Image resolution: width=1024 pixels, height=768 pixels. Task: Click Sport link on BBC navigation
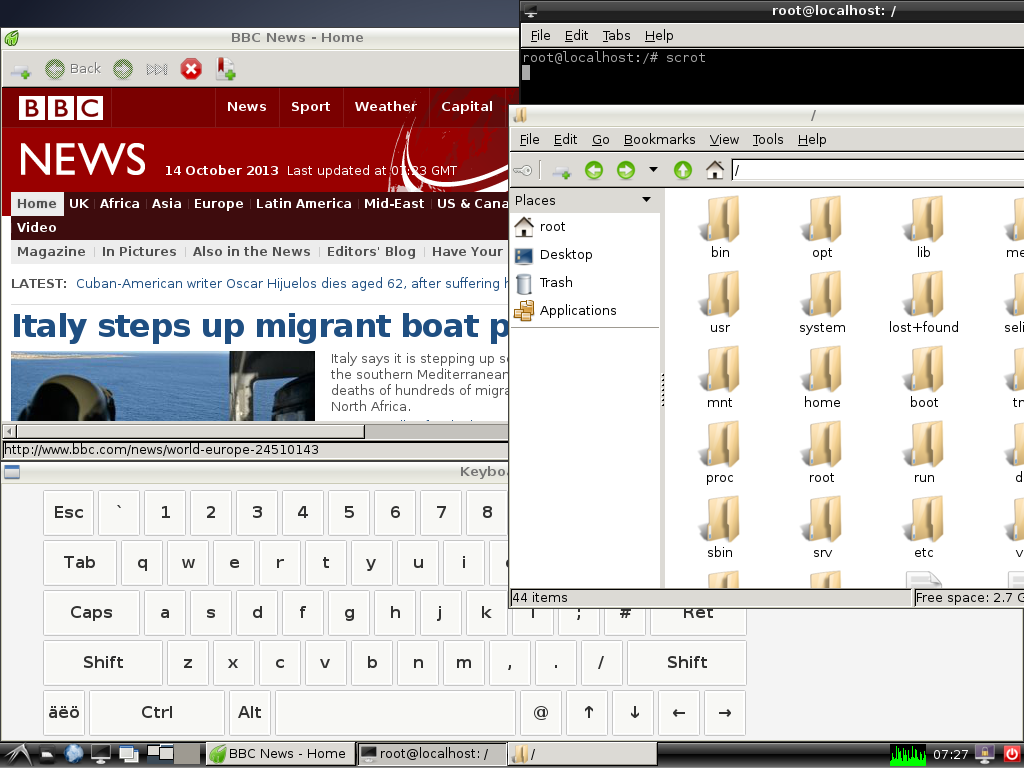coord(310,106)
